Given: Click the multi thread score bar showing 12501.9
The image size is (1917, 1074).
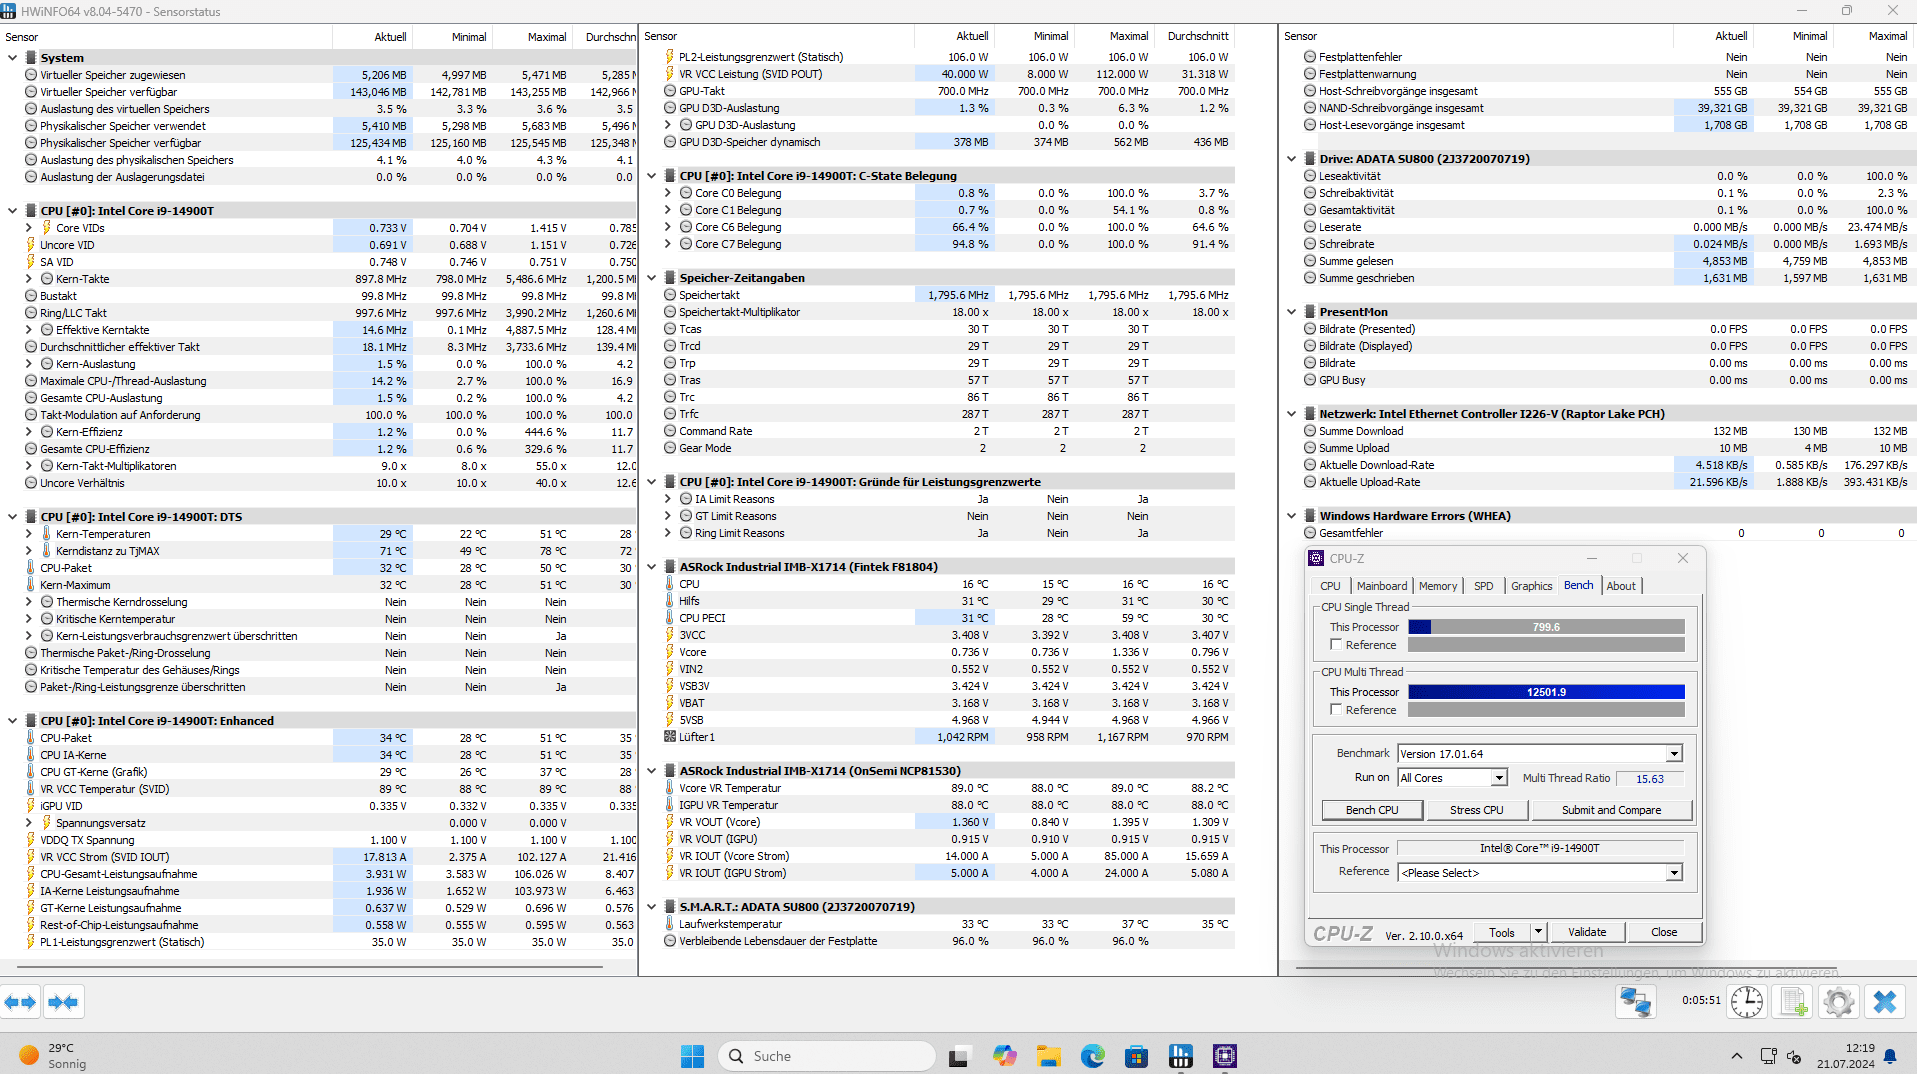Looking at the screenshot, I should tap(1546, 692).
